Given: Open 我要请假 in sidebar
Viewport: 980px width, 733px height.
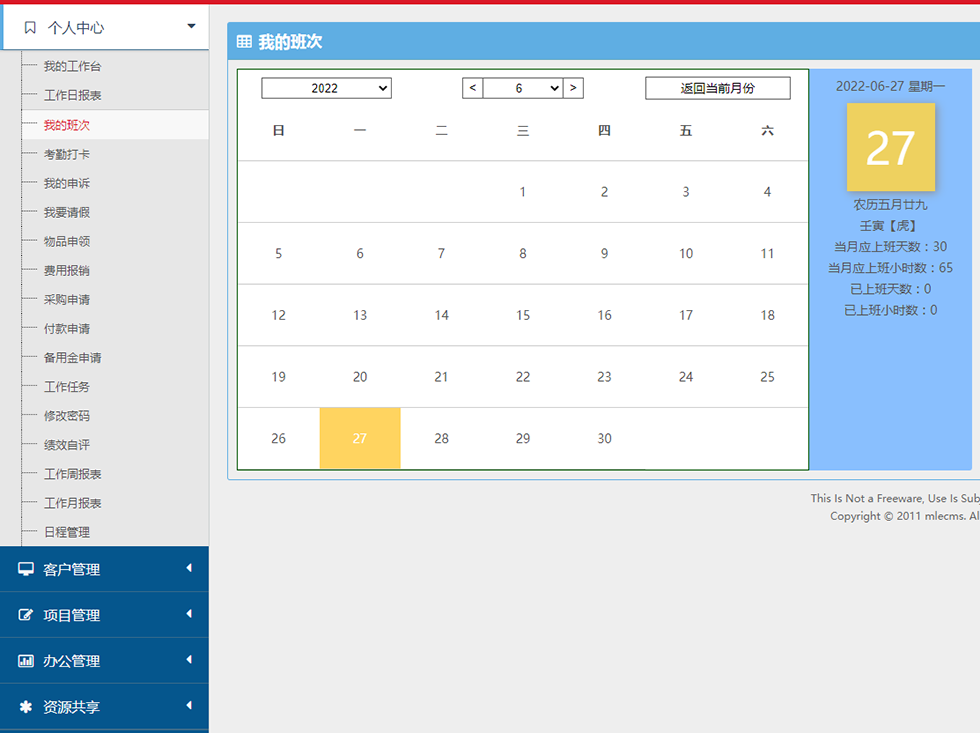Looking at the screenshot, I should [x=67, y=212].
